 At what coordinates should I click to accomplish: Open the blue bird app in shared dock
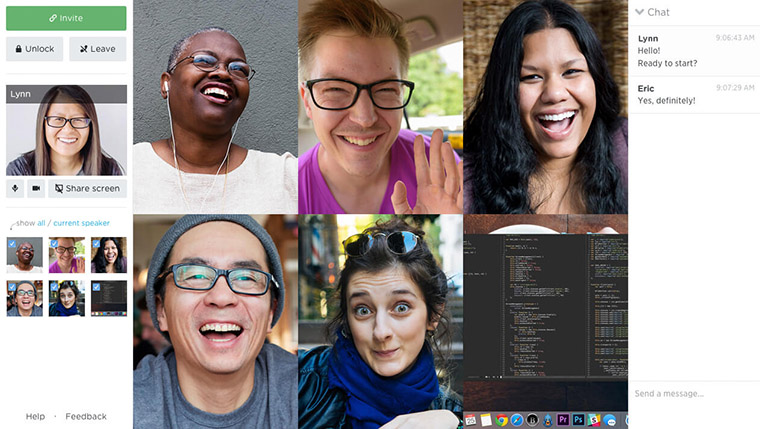pos(548,420)
